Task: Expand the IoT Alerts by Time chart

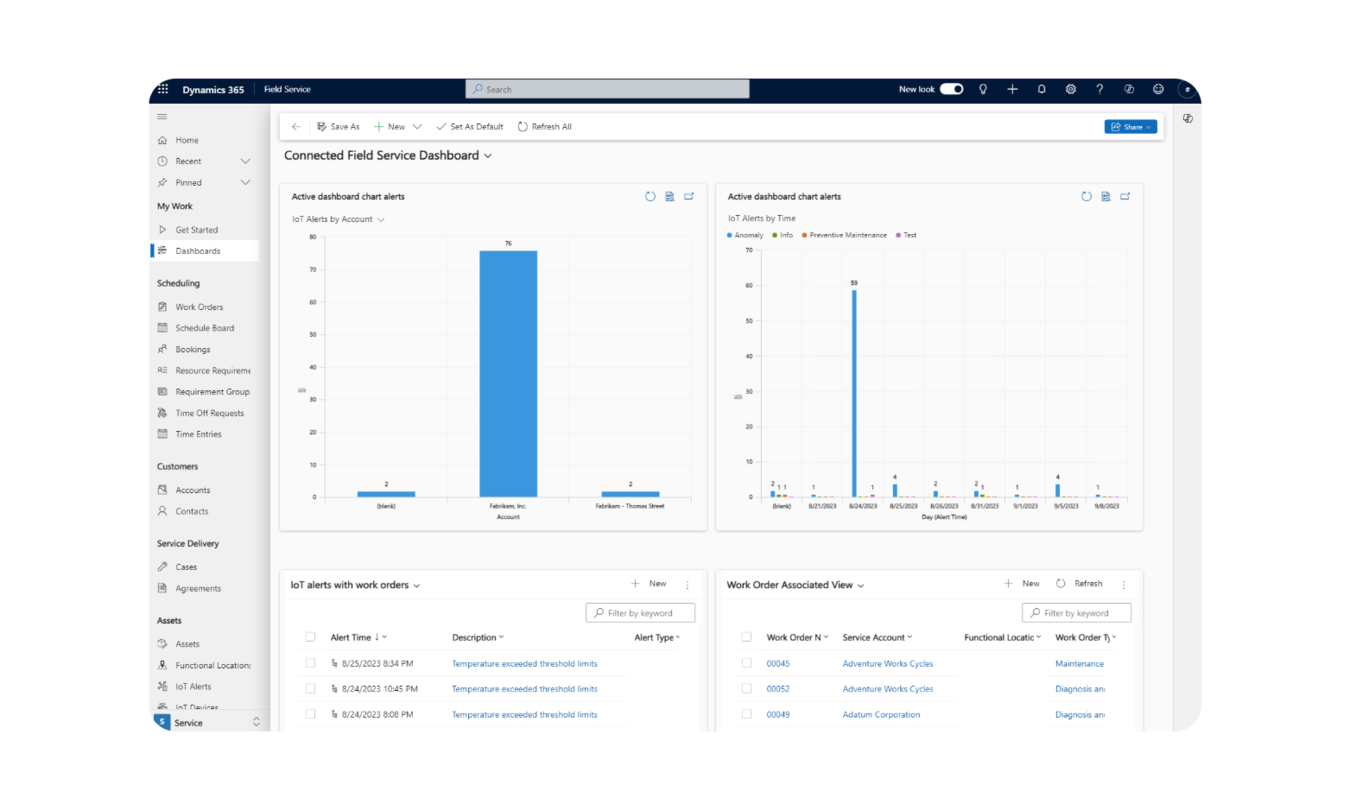Action: click(x=1125, y=197)
